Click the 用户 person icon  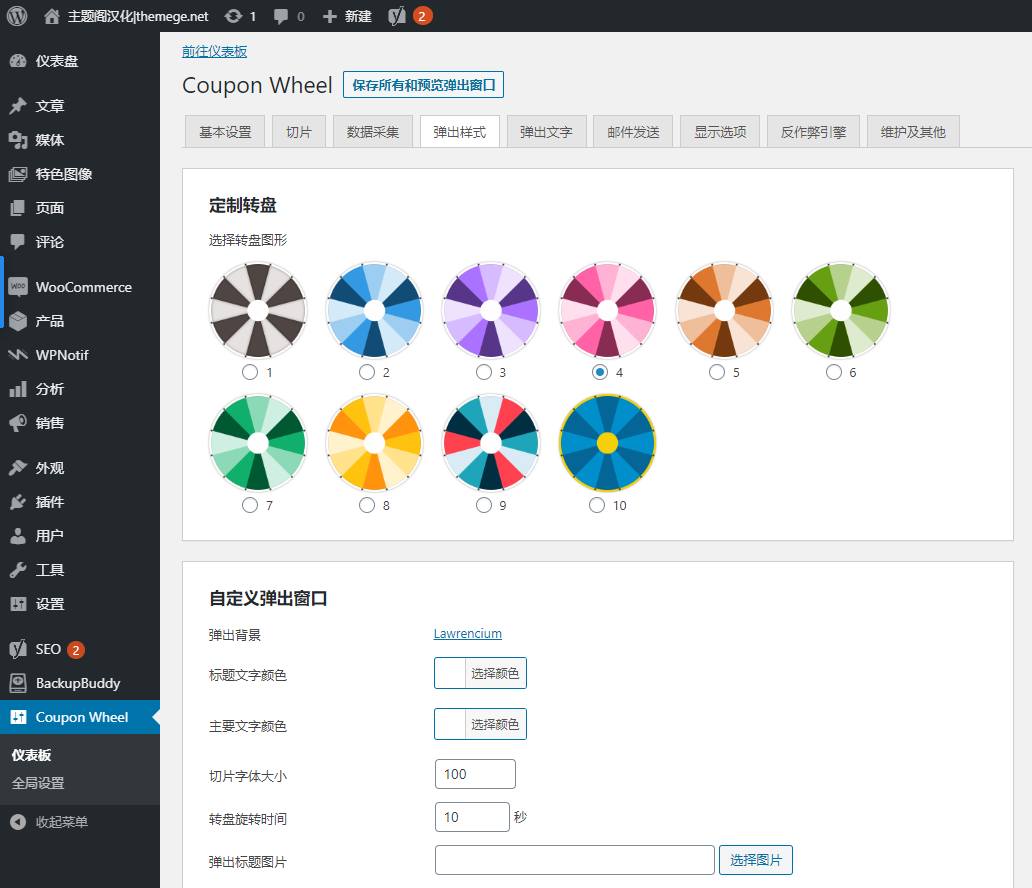pyautogui.click(x=18, y=536)
